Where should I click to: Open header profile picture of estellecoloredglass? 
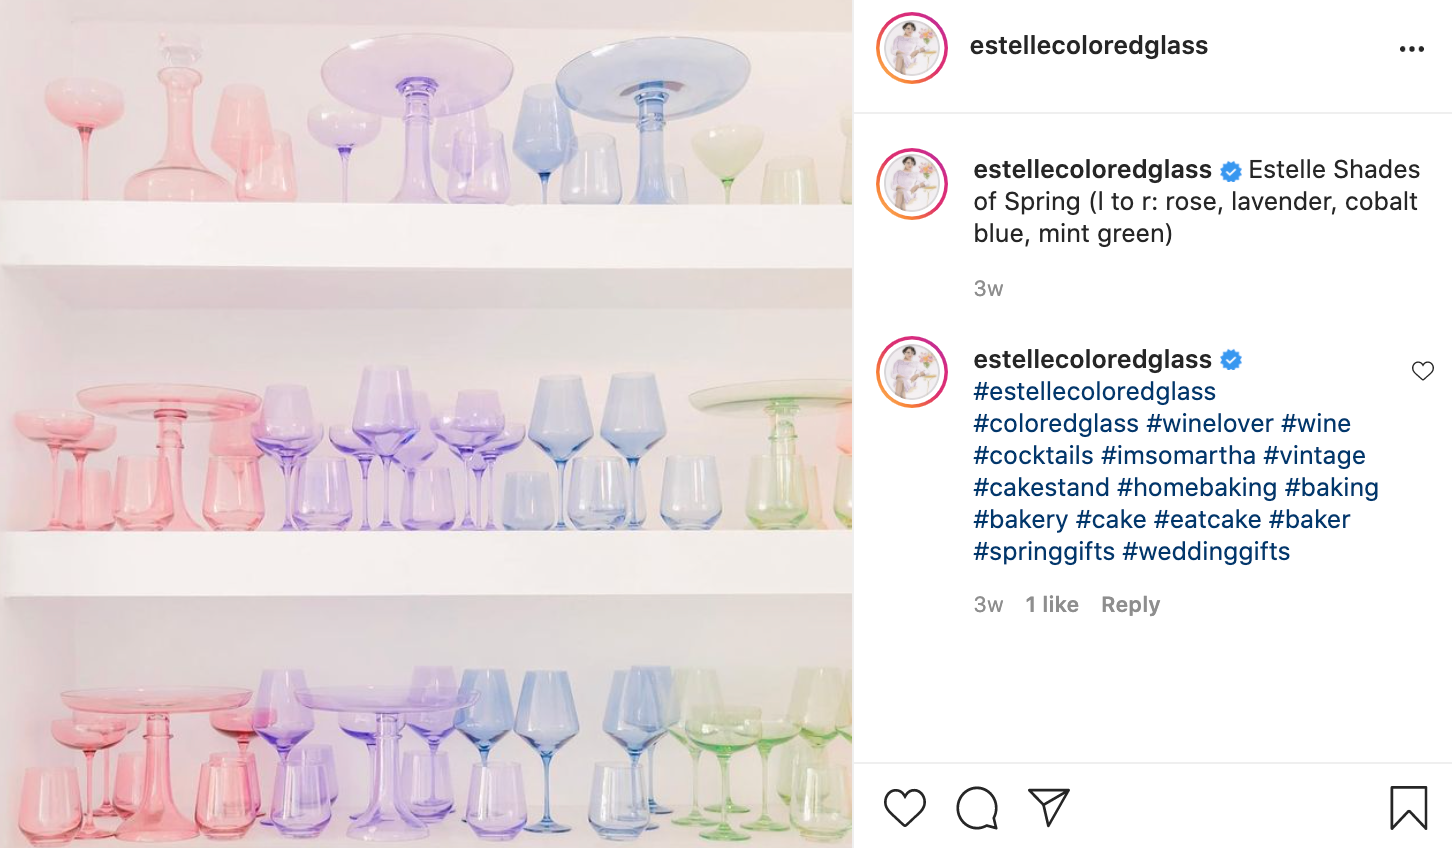(x=912, y=48)
